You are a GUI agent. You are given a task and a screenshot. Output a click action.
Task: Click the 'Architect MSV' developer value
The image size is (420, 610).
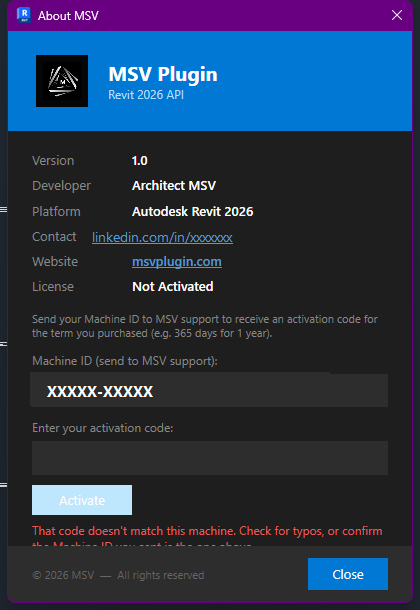(x=174, y=186)
